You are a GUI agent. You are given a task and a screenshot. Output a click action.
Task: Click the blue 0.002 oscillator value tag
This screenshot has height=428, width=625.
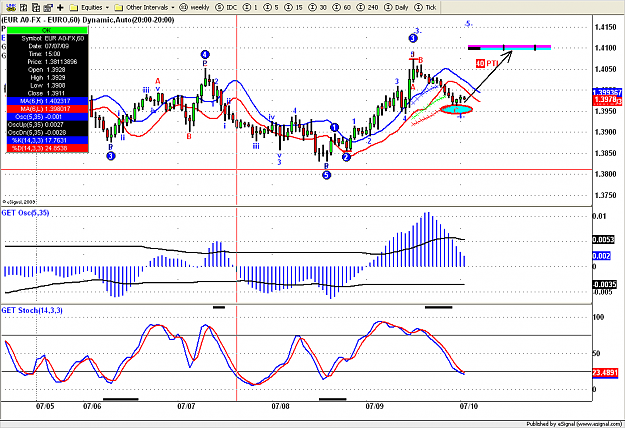pyautogui.click(x=601, y=256)
